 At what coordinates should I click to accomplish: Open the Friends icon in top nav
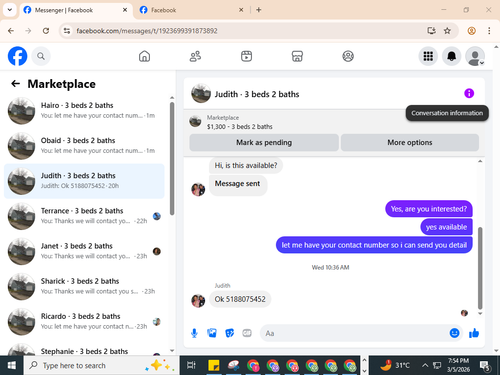click(x=195, y=56)
